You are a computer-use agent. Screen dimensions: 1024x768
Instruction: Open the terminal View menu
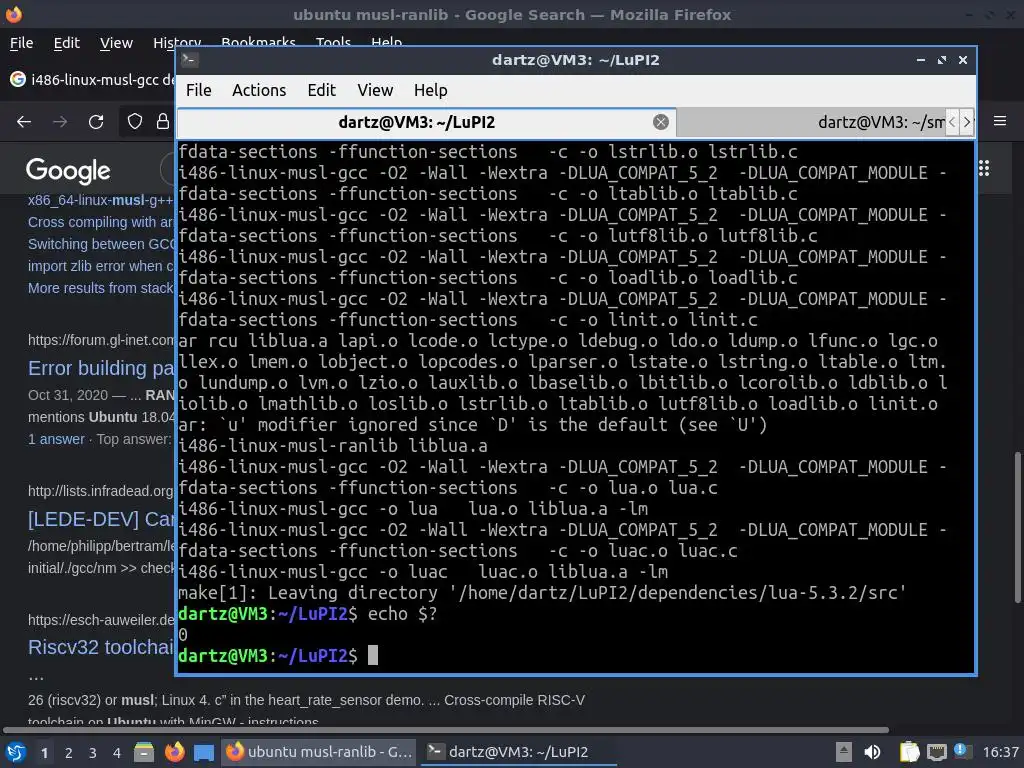[x=375, y=90]
